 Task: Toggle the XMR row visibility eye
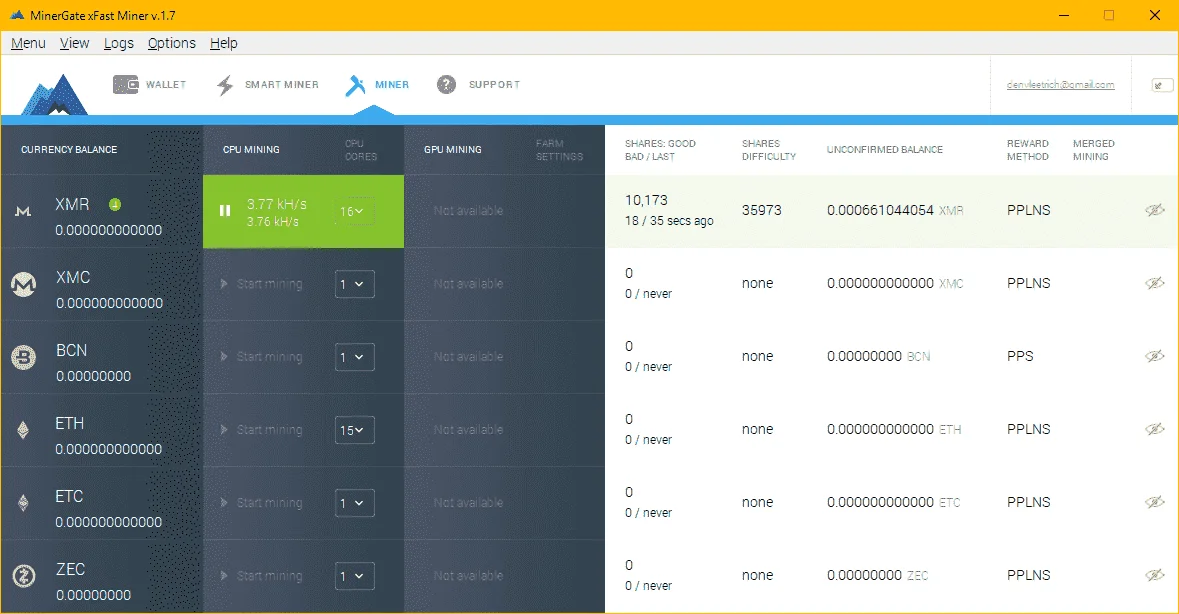1155,210
